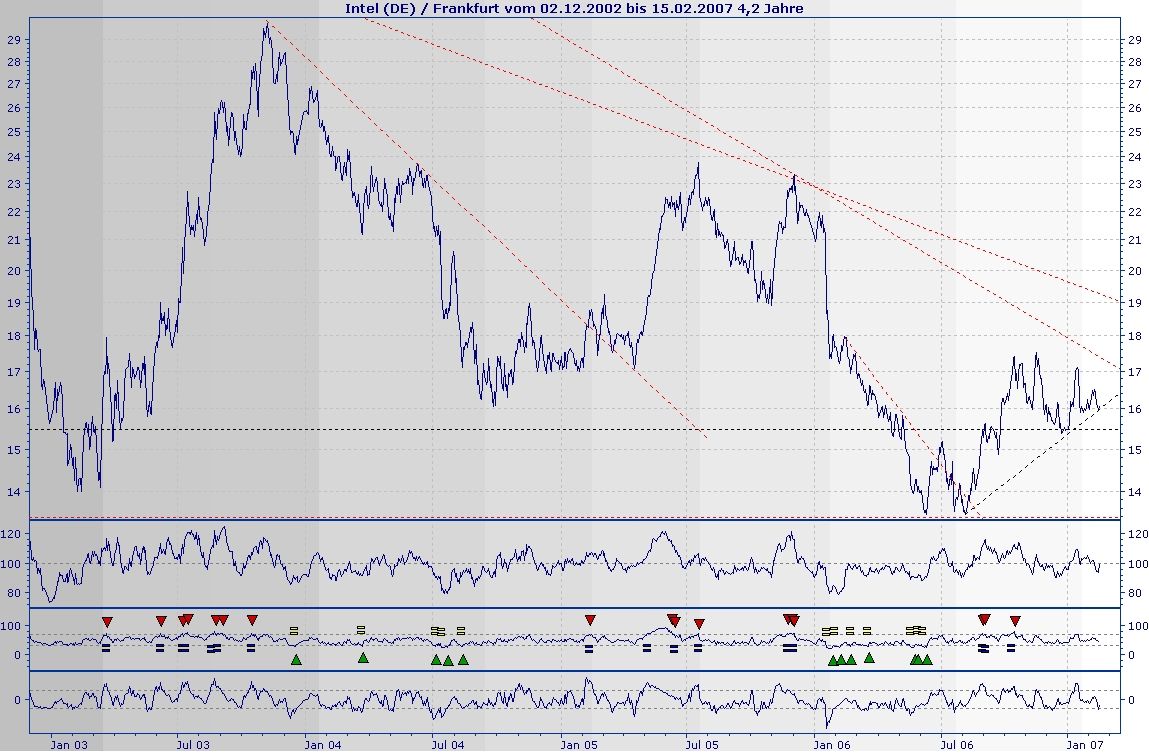Select the 'Jan 04' date label

pos(323,745)
